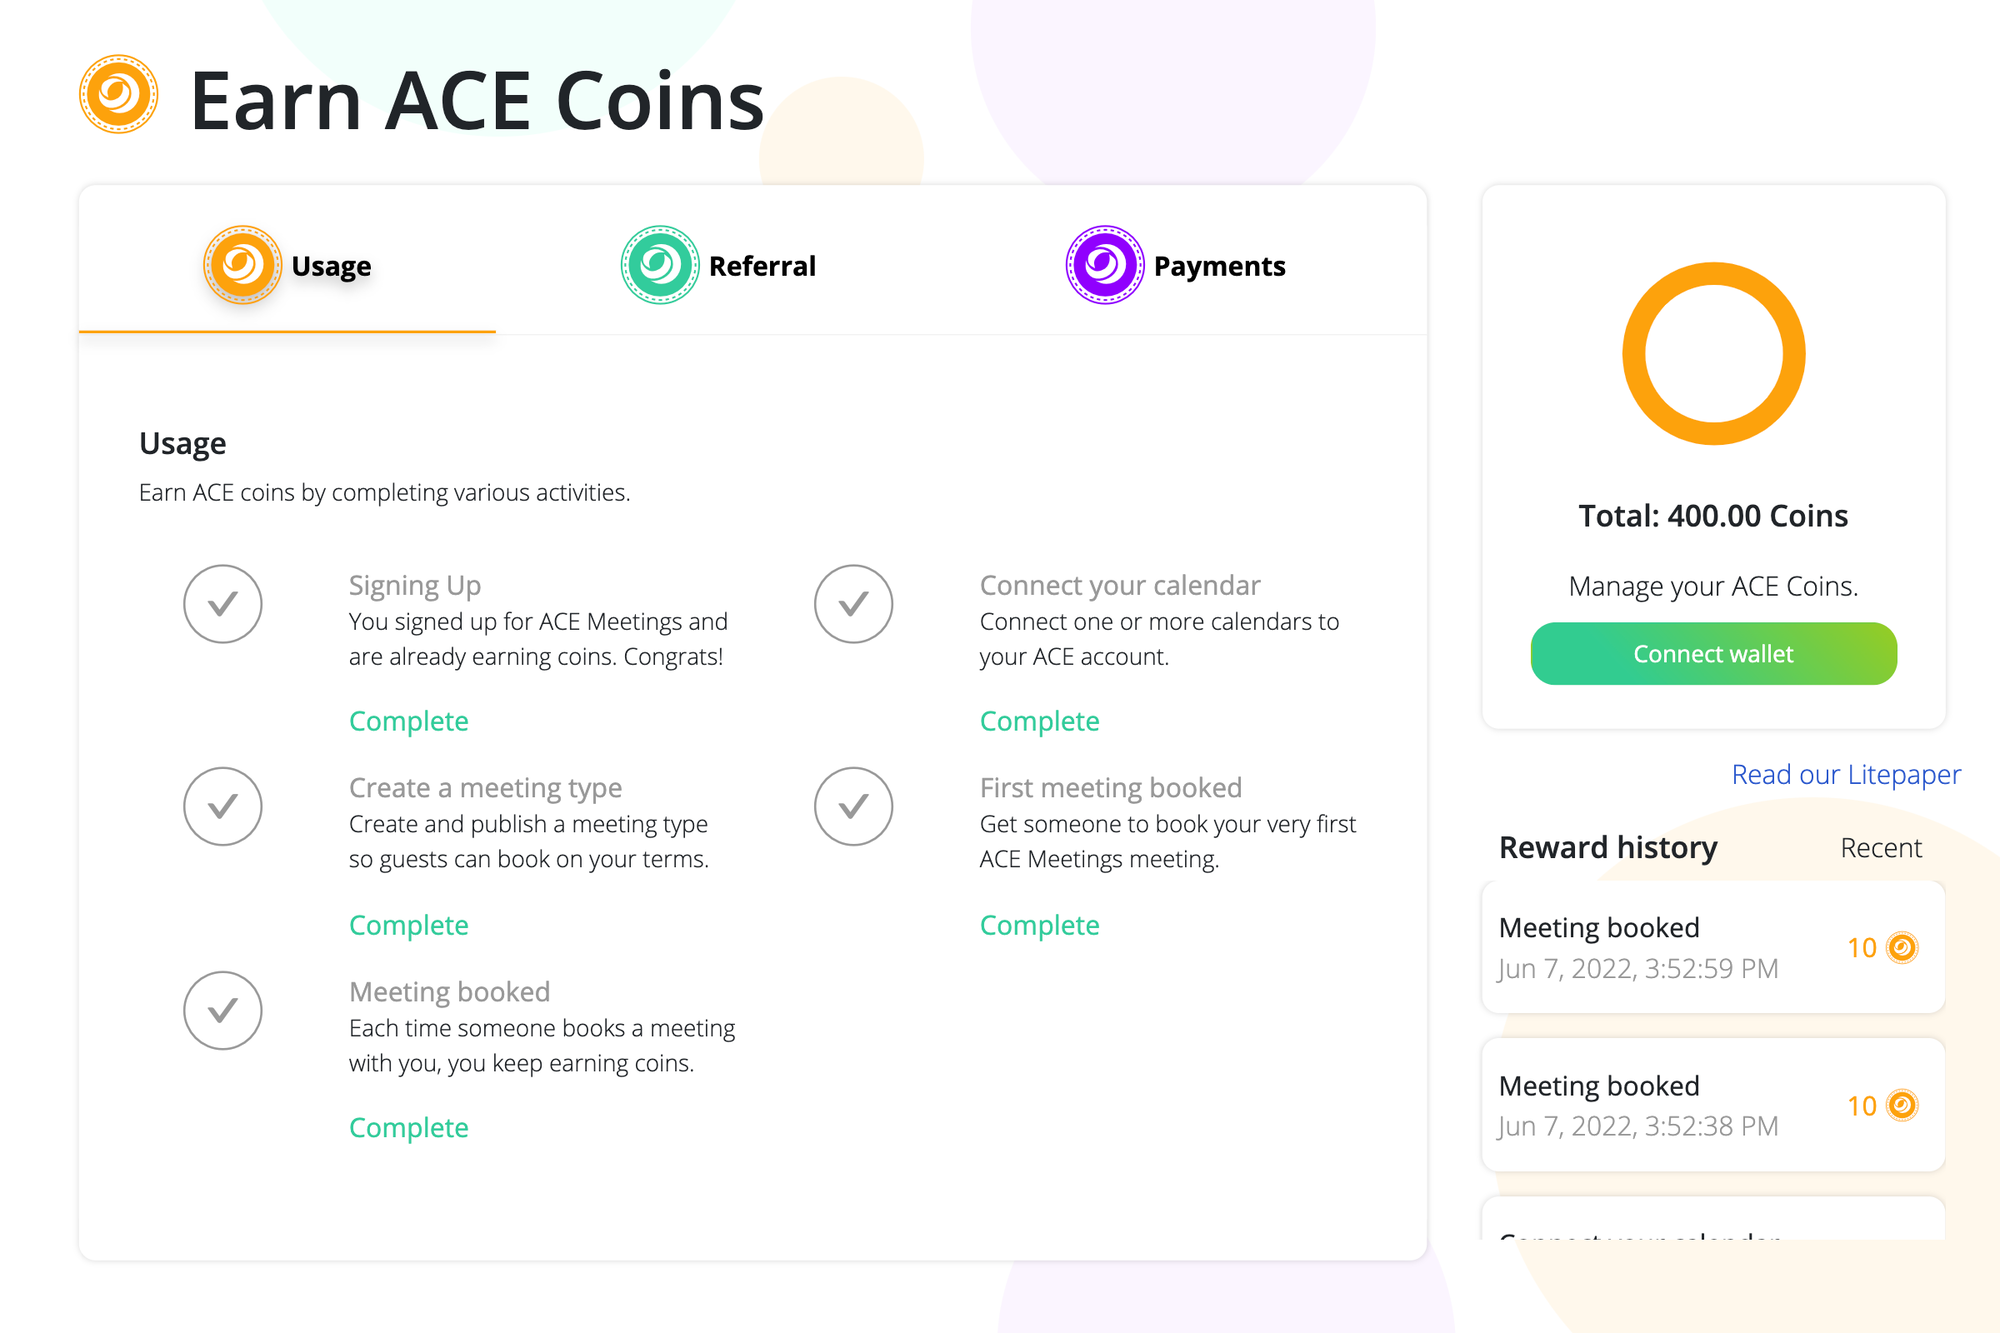Click the purple Payments coin icon
This screenshot has height=1333, width=2000.
click(x=1104, y=265)
